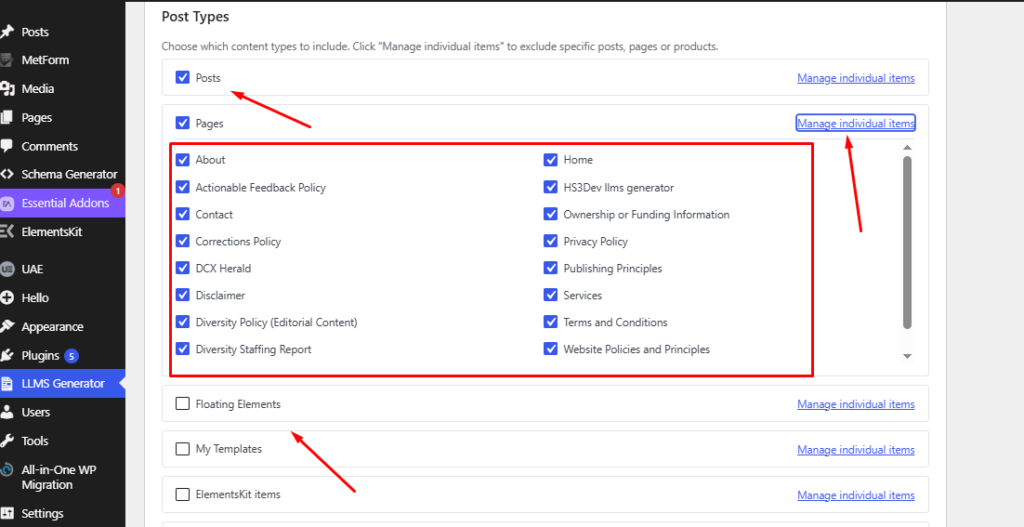Toggle the Website Policies and Principles checkbox

[x=551, y=349]
